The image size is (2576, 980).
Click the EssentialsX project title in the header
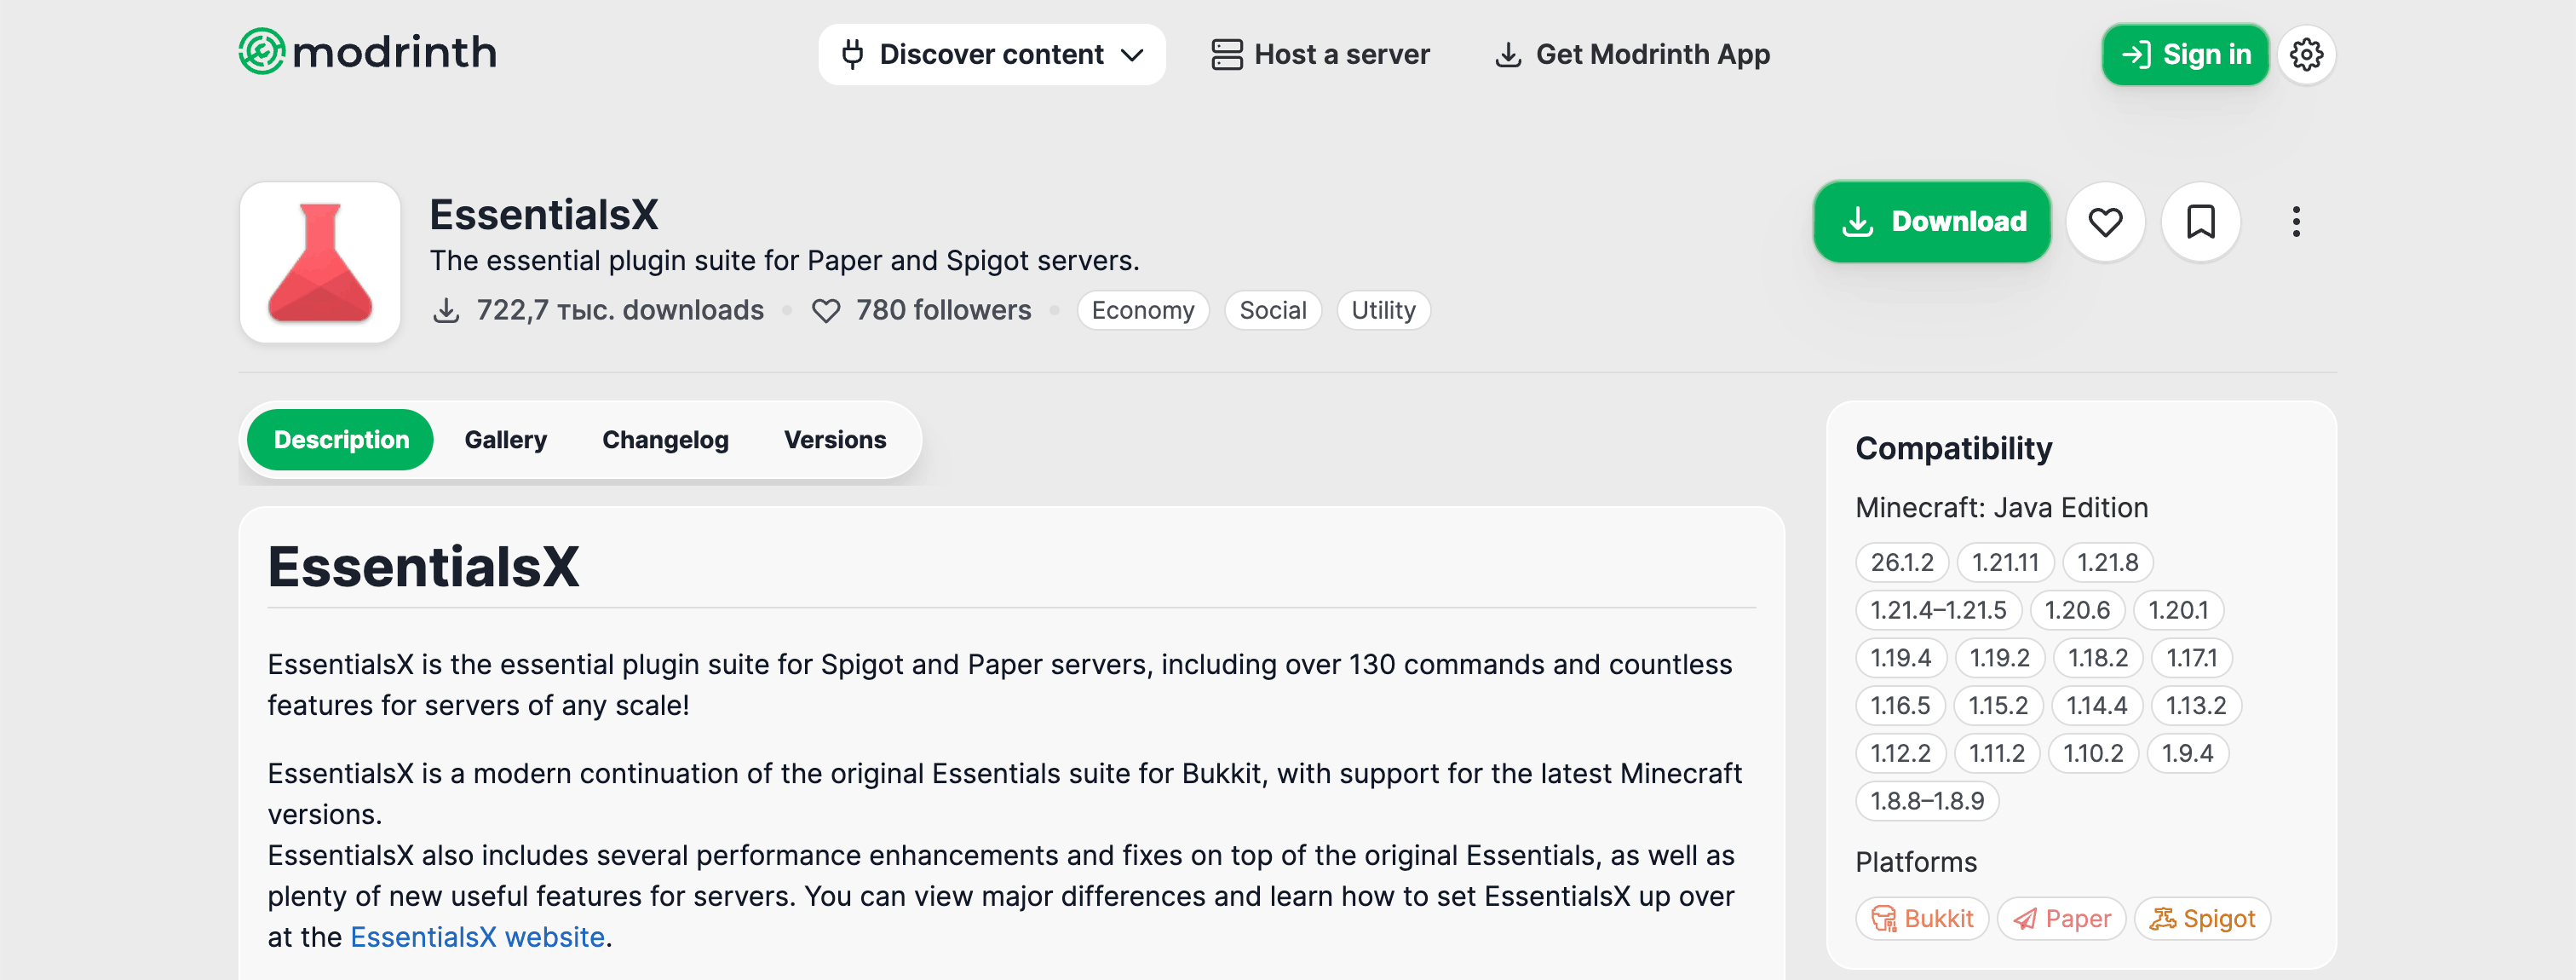click(544, 214)
